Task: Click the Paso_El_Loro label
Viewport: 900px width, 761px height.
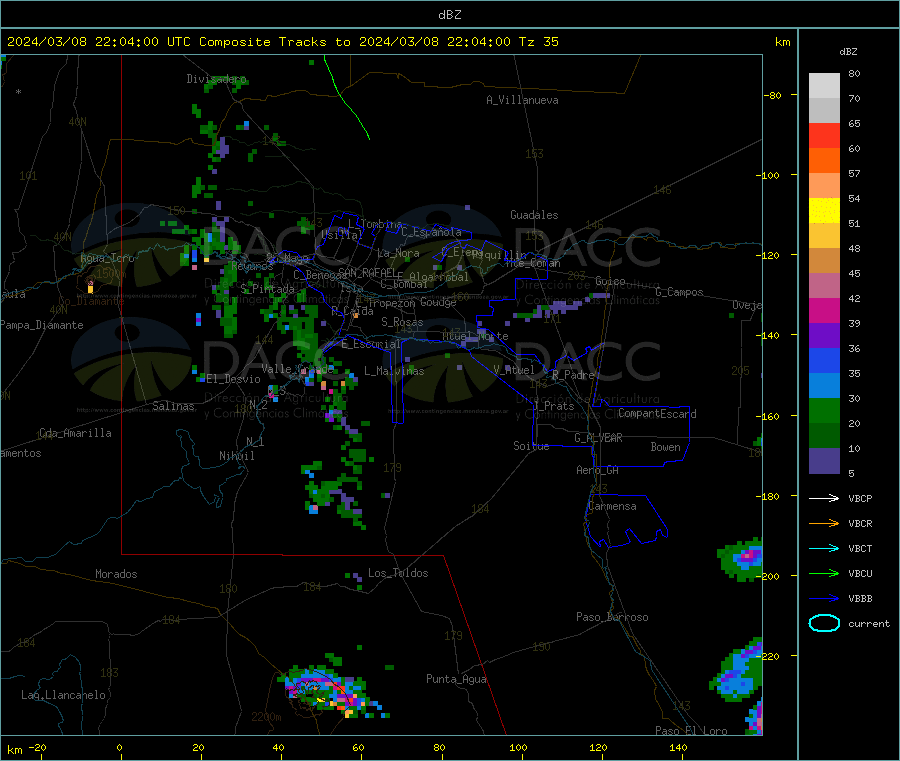Action: click(x=691, y=731)
